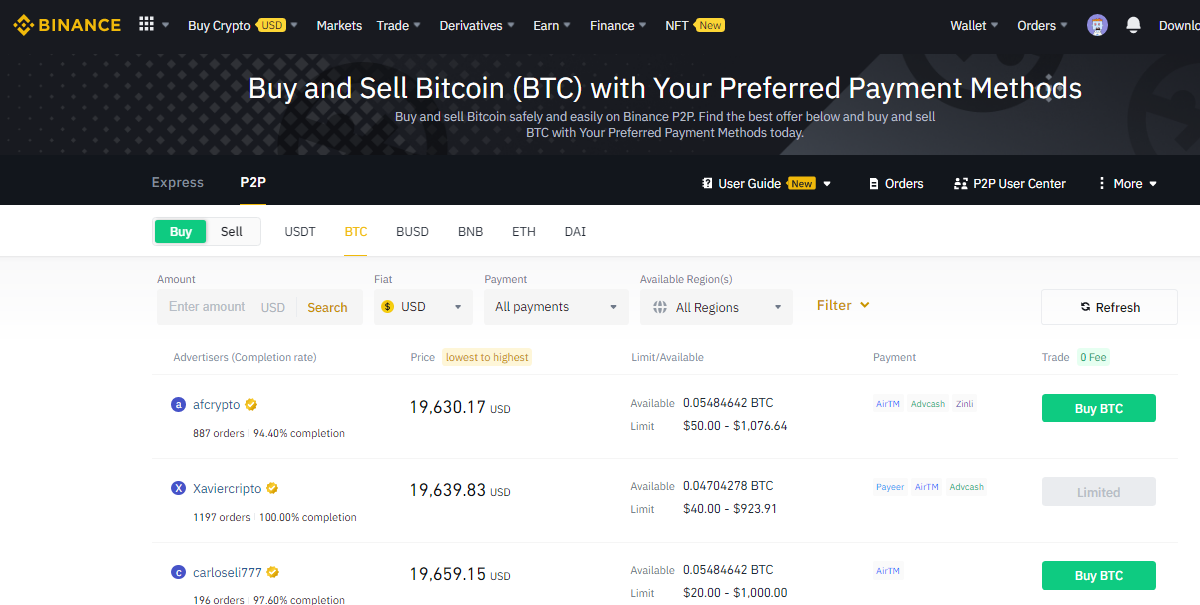Click the afcrypto avatar icon

[x=179, y=405]
